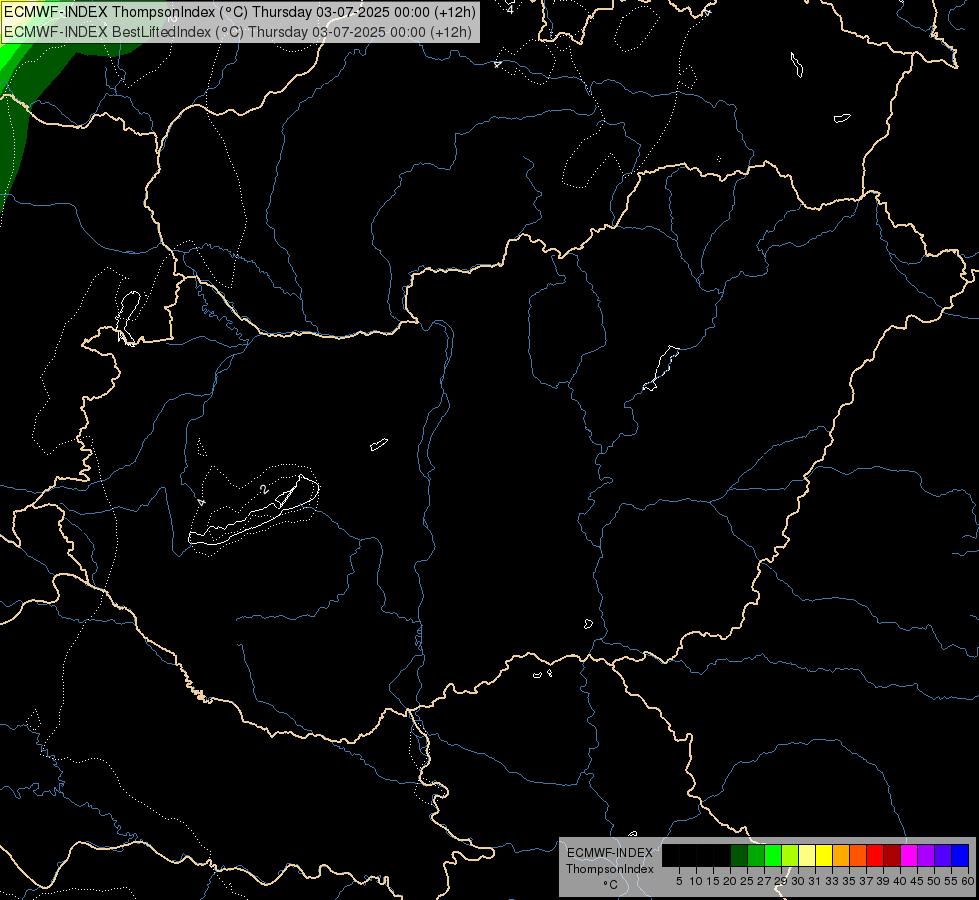Click the legend tick value 40
Viewport: 979px width, 900px height.
tap(900, 881)
